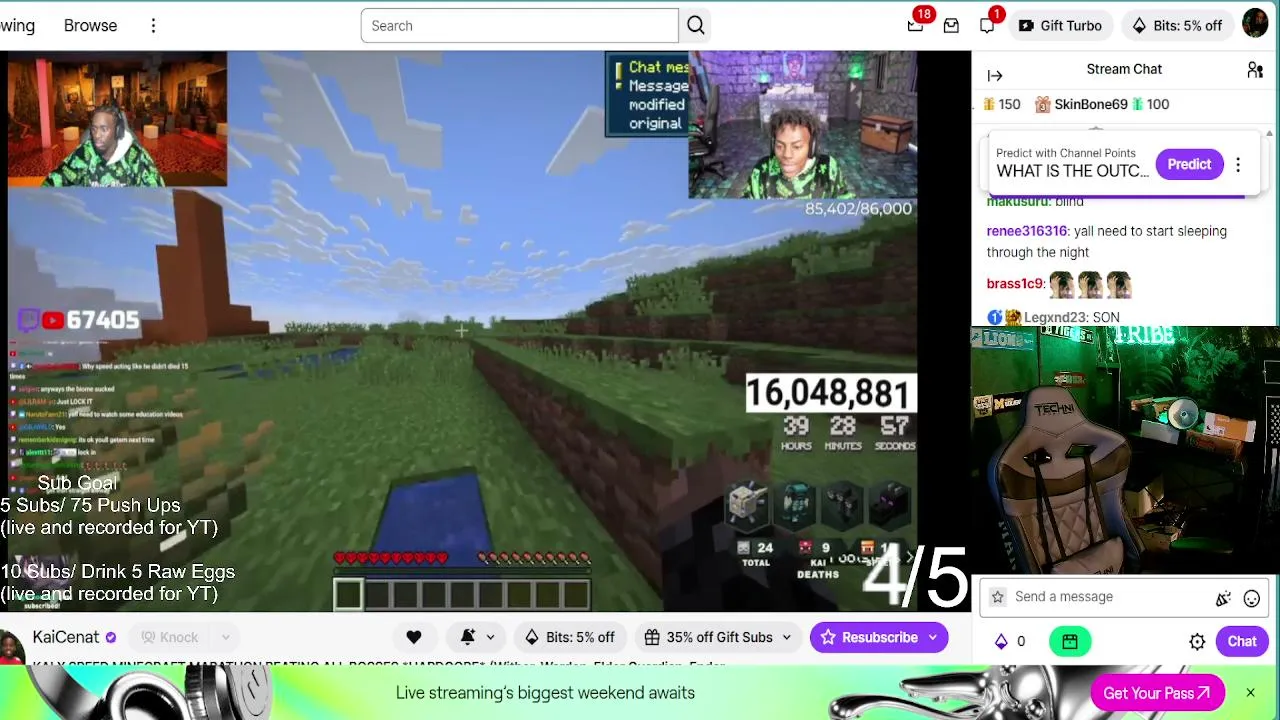Open the chat community people icon
Viewport: 1280px width, 720px height.
(x=1255, y=70)
